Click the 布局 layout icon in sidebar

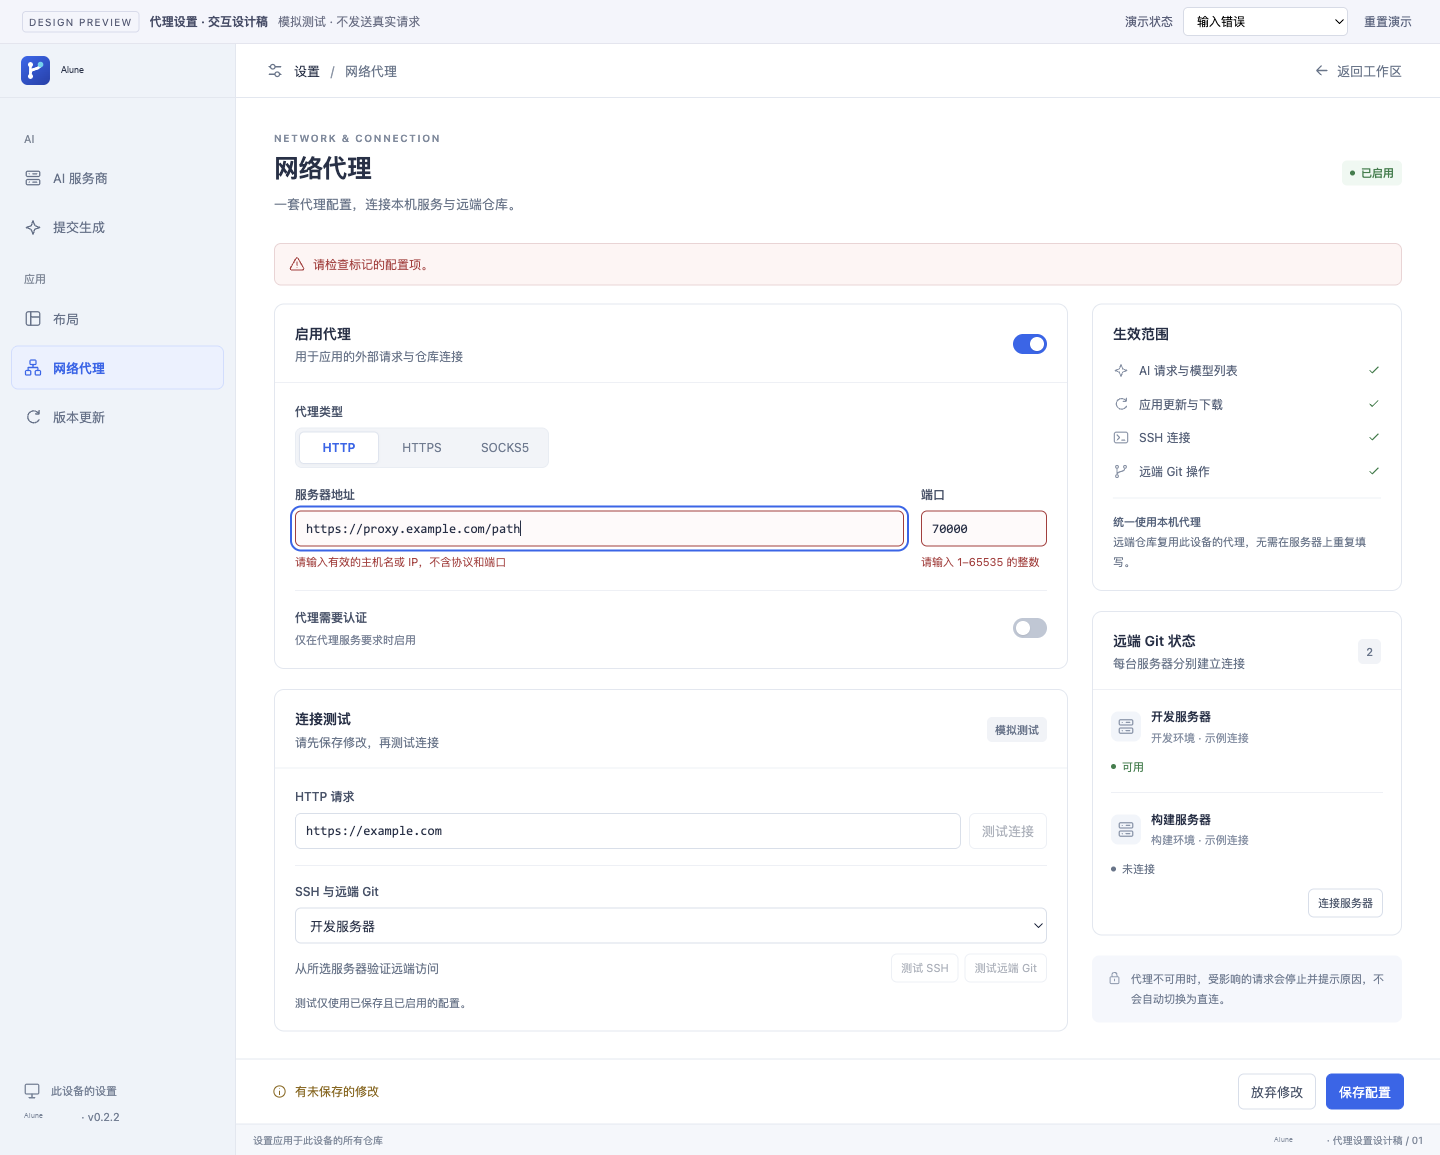click(x=33, y=319)
